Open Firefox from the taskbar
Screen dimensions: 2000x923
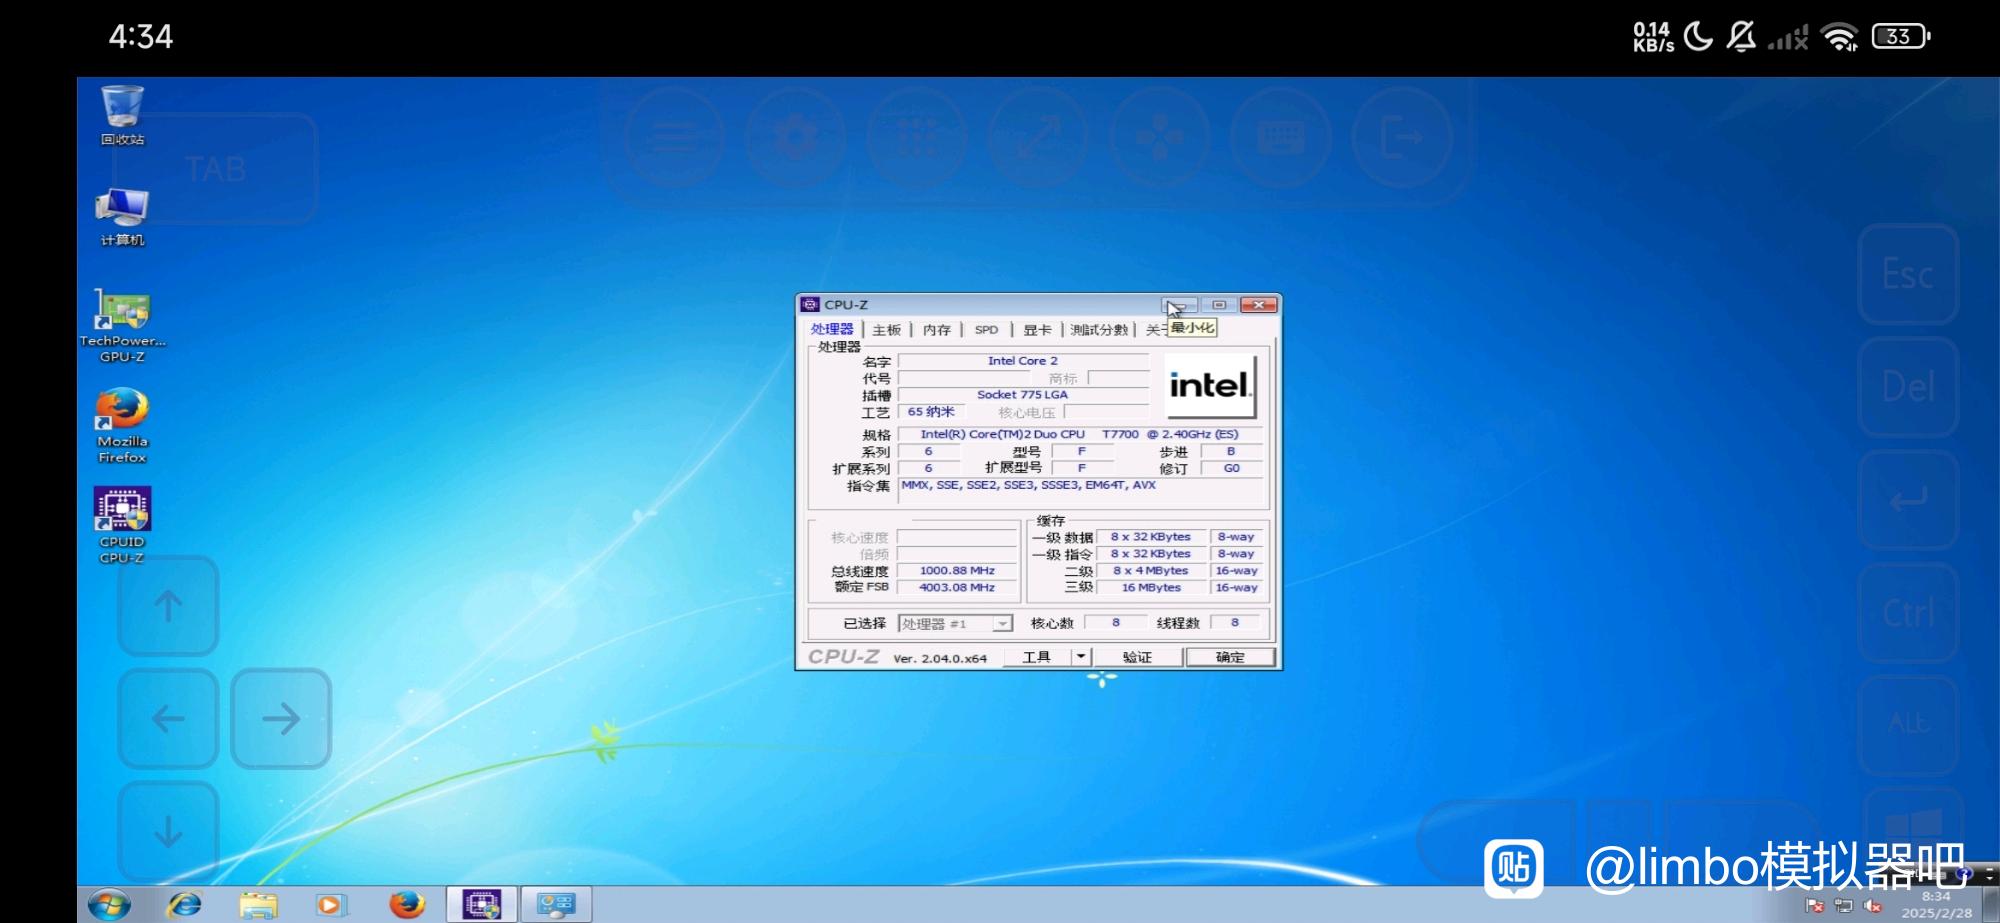coord(406,904)
